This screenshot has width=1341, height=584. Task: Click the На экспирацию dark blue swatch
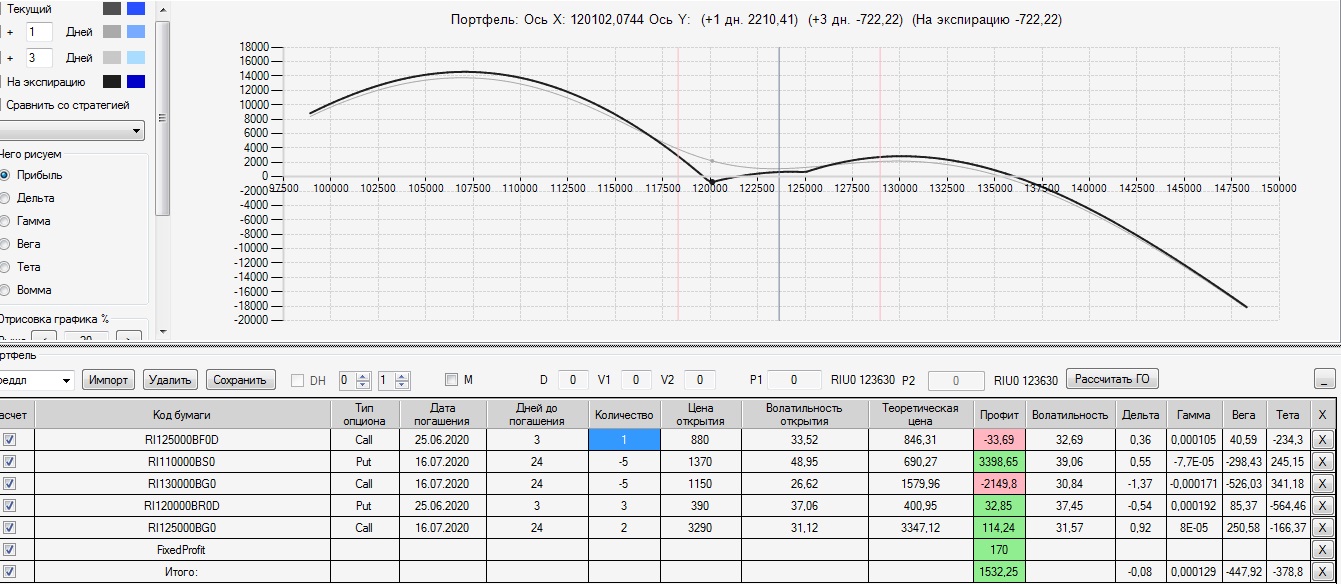pyautogui.click(x=136, y=82)
